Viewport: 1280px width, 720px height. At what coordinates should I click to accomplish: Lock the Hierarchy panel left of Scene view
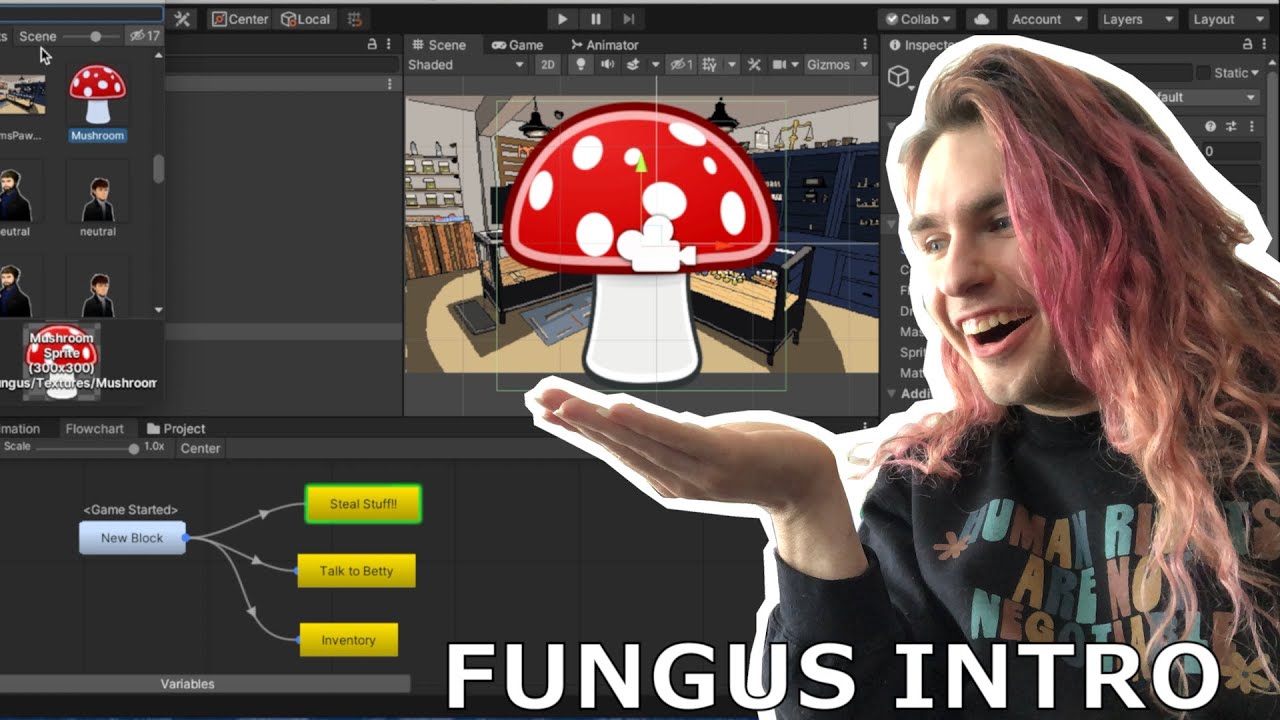[372, 44]
